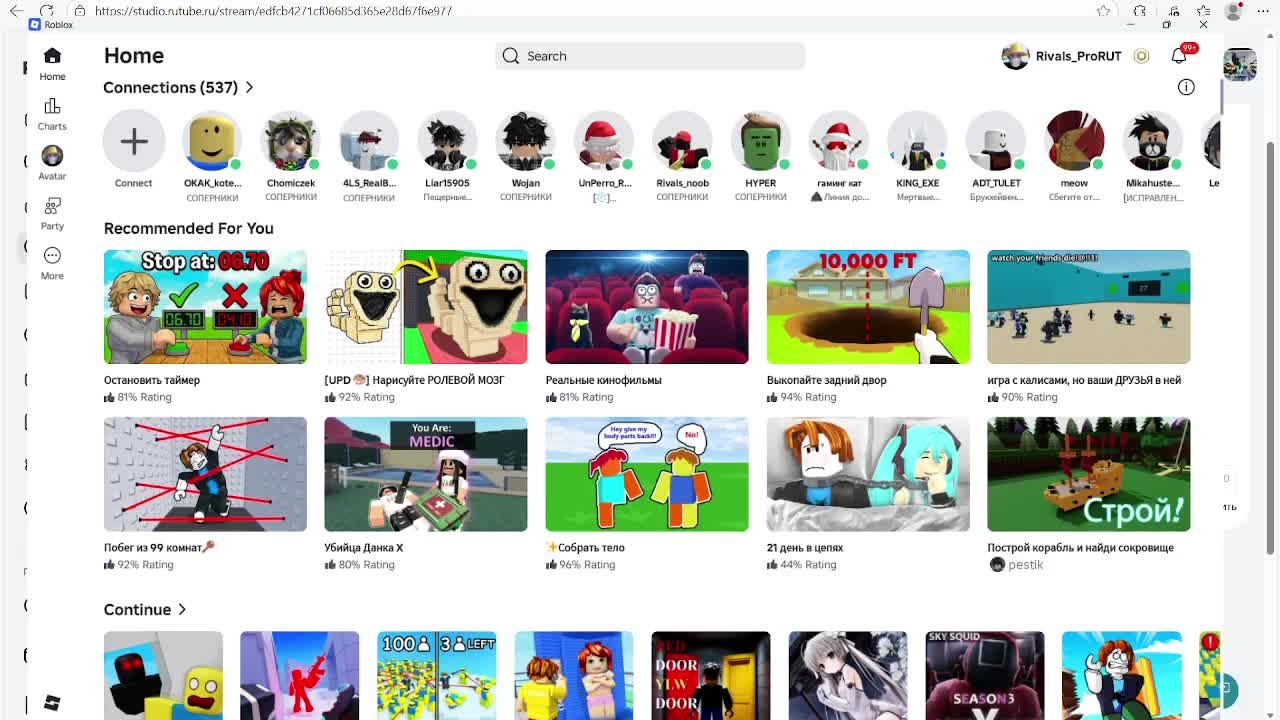This screenshot has width=1280, height=720.
Task: Click the browser back arrow
Action: tap(16, 10)
